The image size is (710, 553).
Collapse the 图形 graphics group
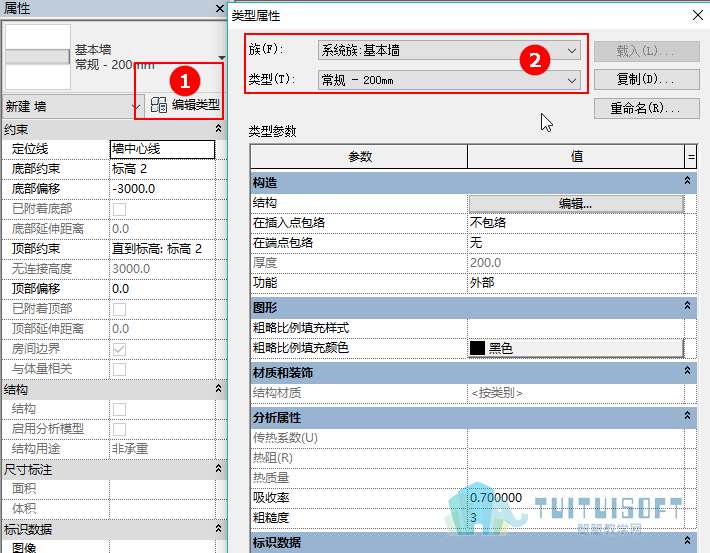point(687,306)
